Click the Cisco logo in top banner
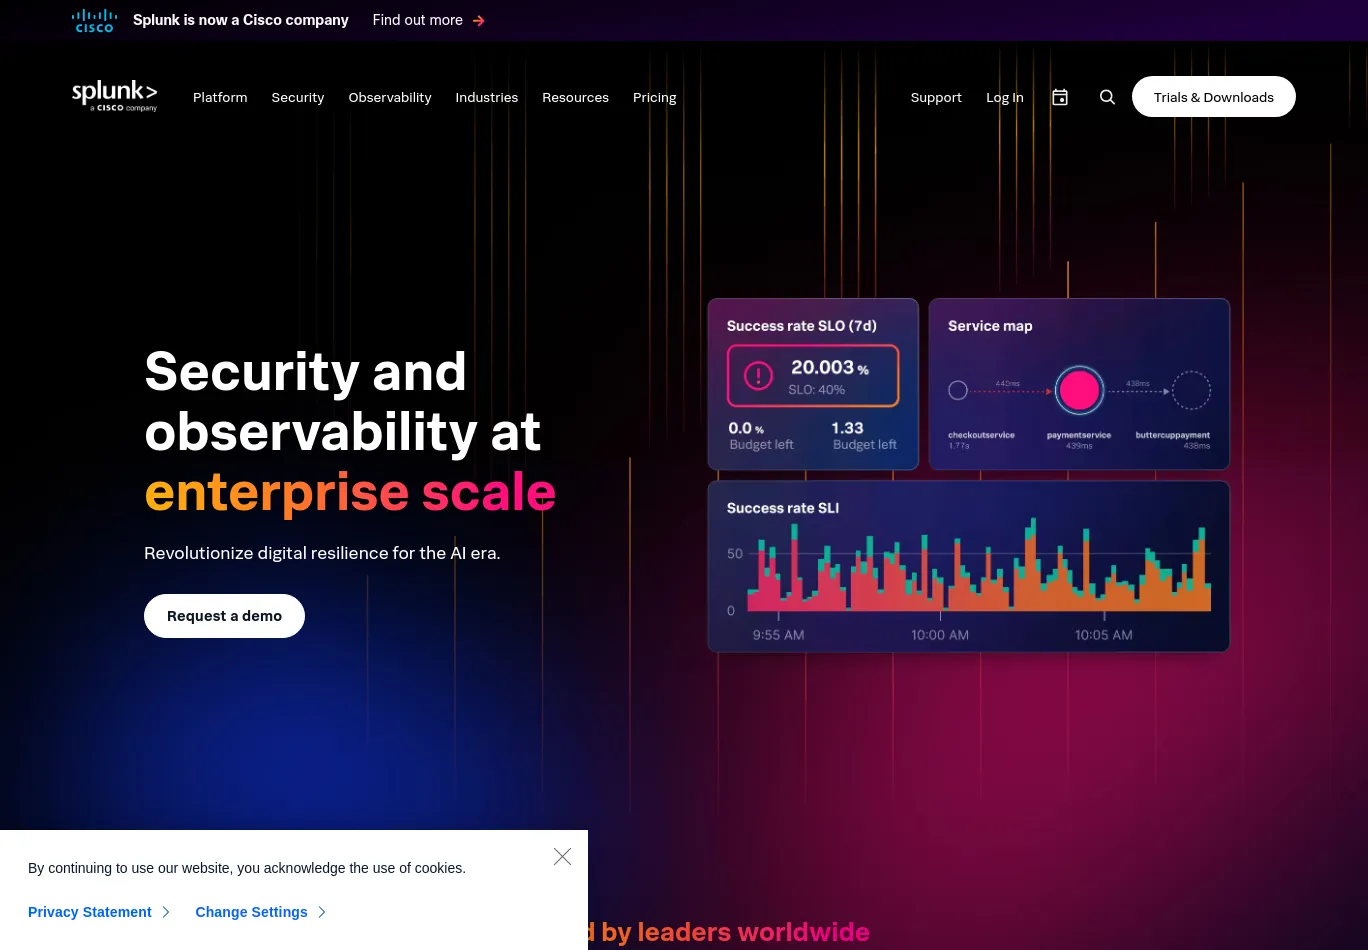 (x=94, y=20)
